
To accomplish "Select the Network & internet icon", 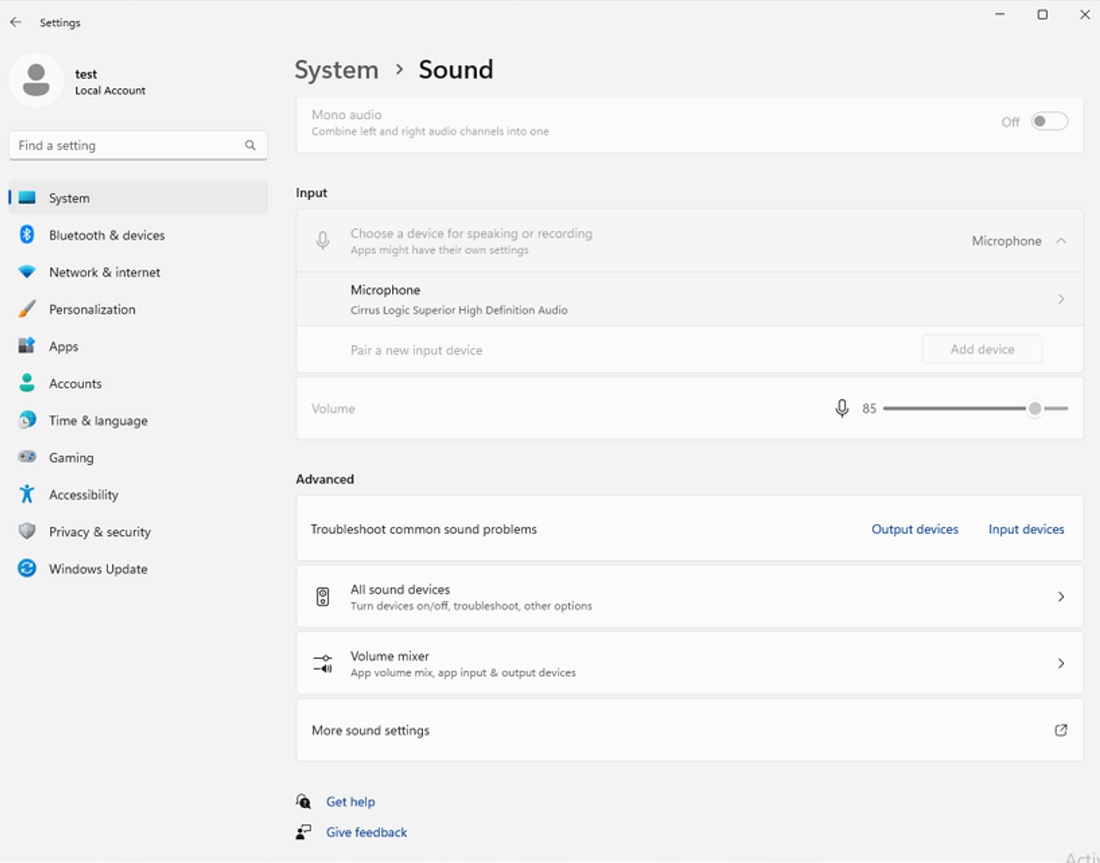I will 27,272.
